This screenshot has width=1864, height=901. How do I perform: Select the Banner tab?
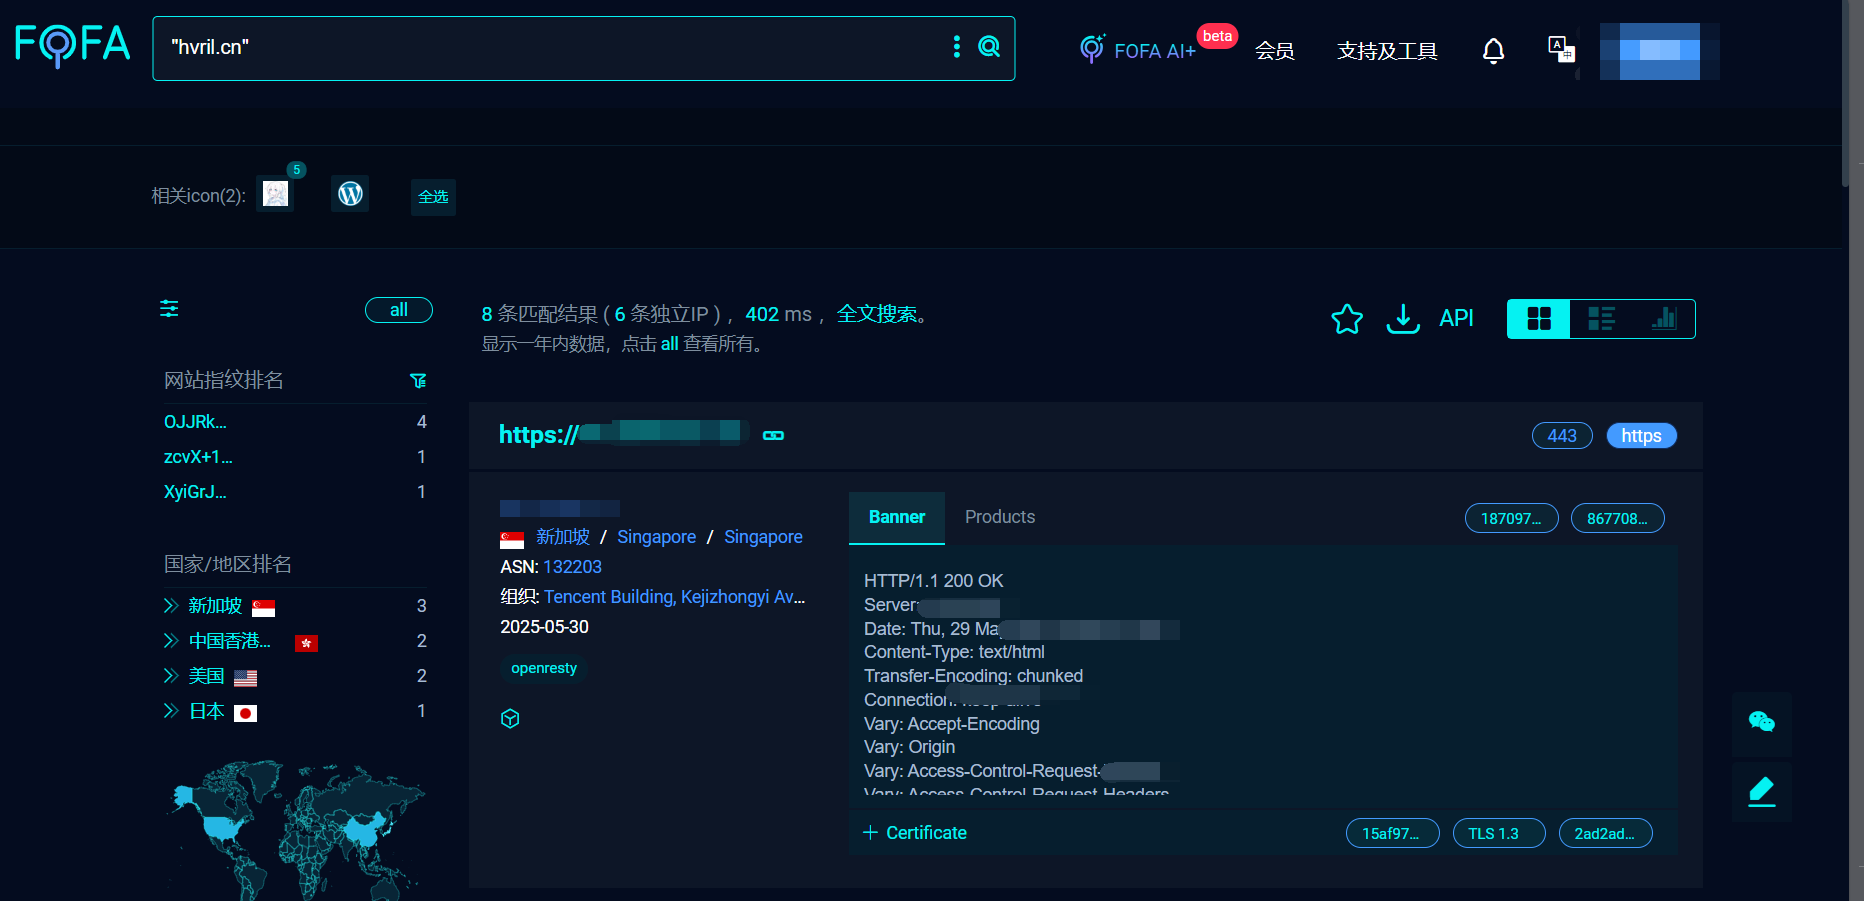point(897,517)
